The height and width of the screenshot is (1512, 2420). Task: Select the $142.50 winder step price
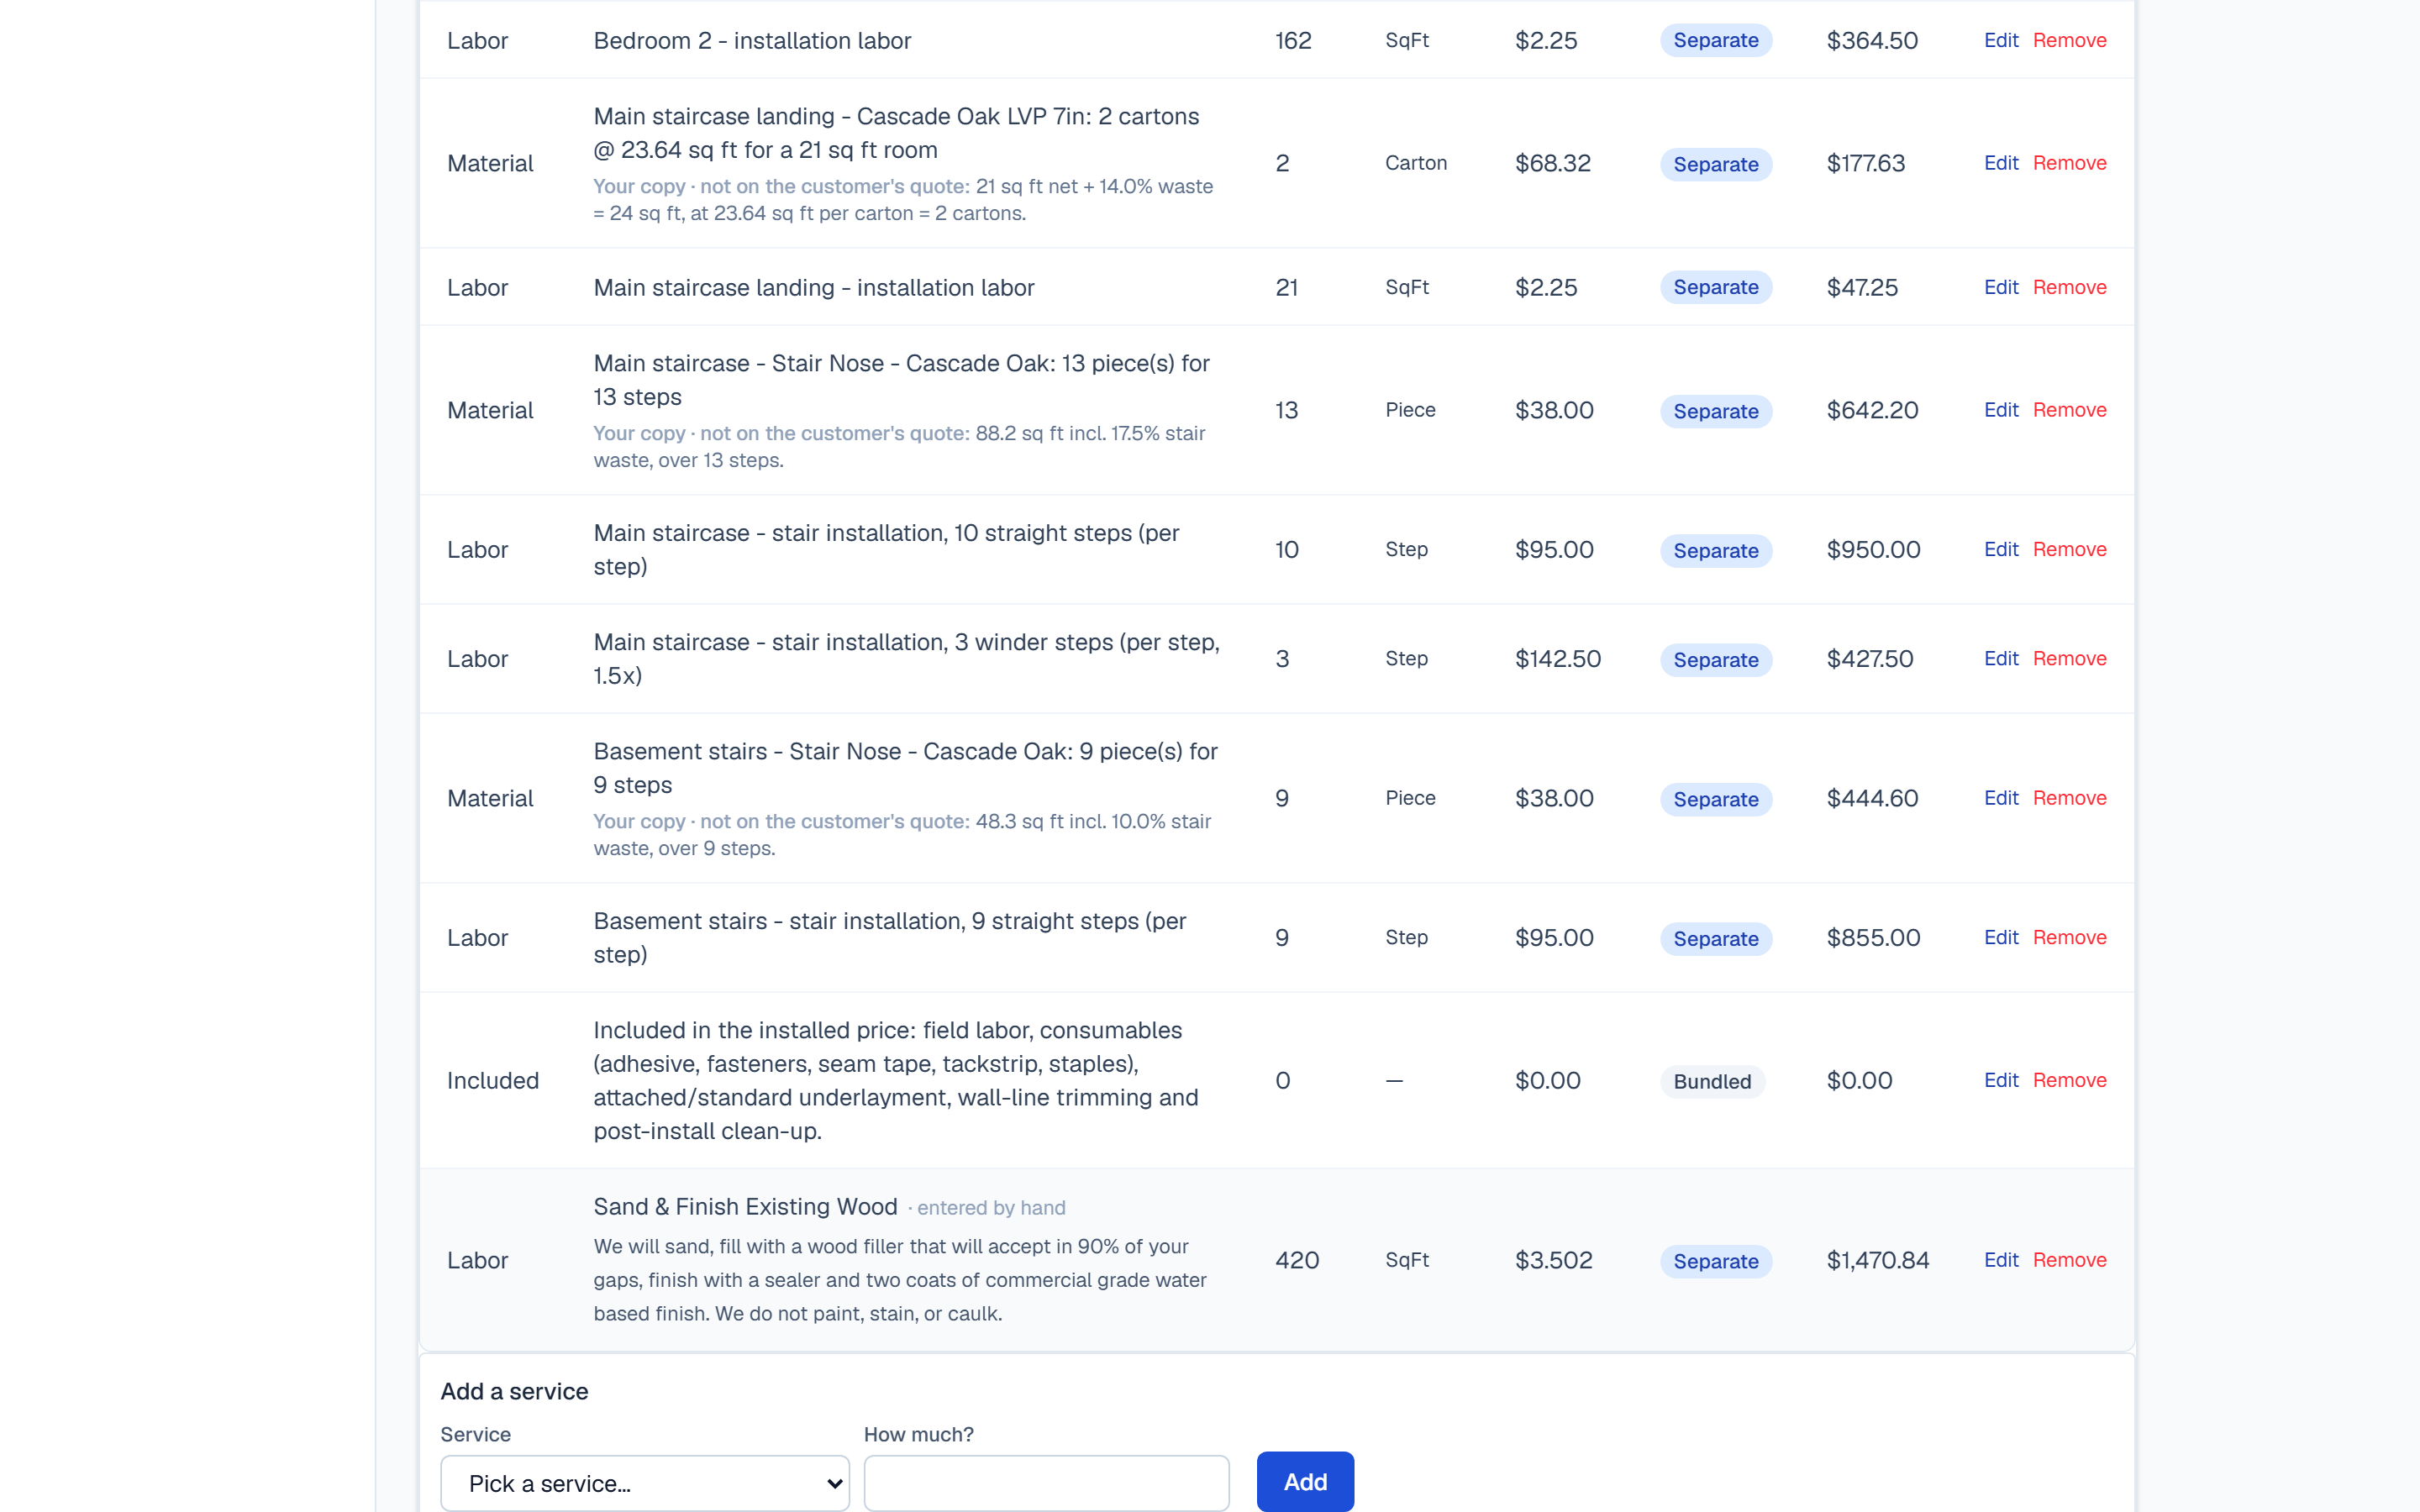[x=1557, y=659]
